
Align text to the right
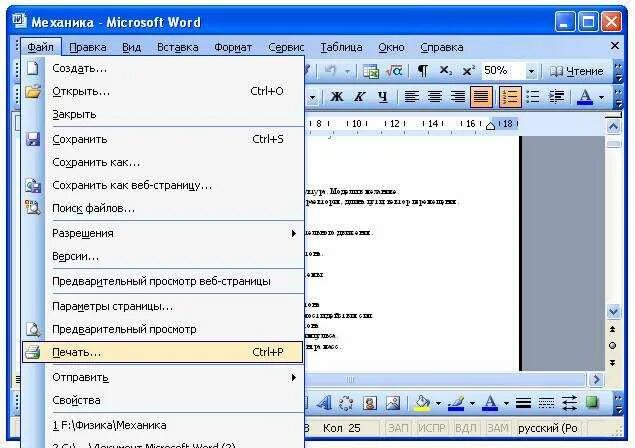coord(458,97)
